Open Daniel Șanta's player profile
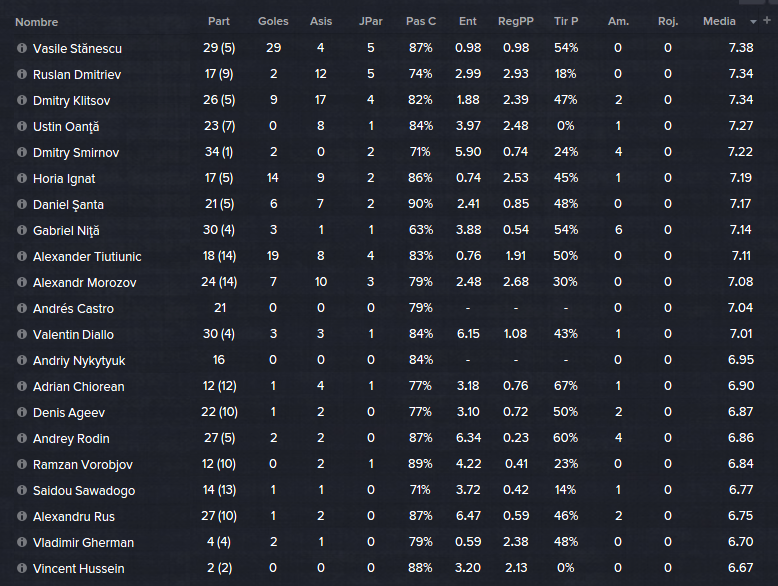 click(68, 204)
